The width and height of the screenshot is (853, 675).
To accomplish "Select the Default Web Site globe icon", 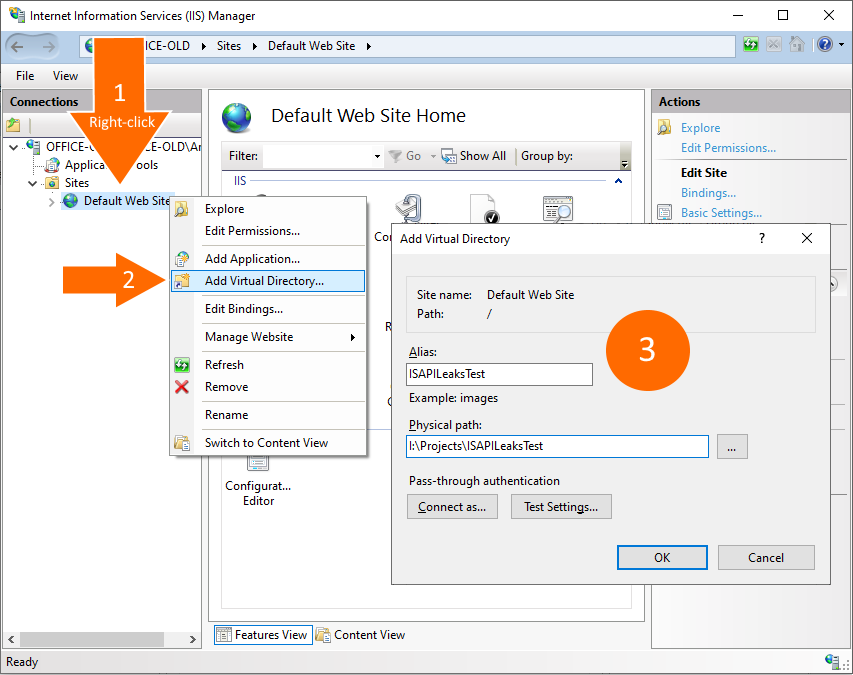I will tap(69, 200).
